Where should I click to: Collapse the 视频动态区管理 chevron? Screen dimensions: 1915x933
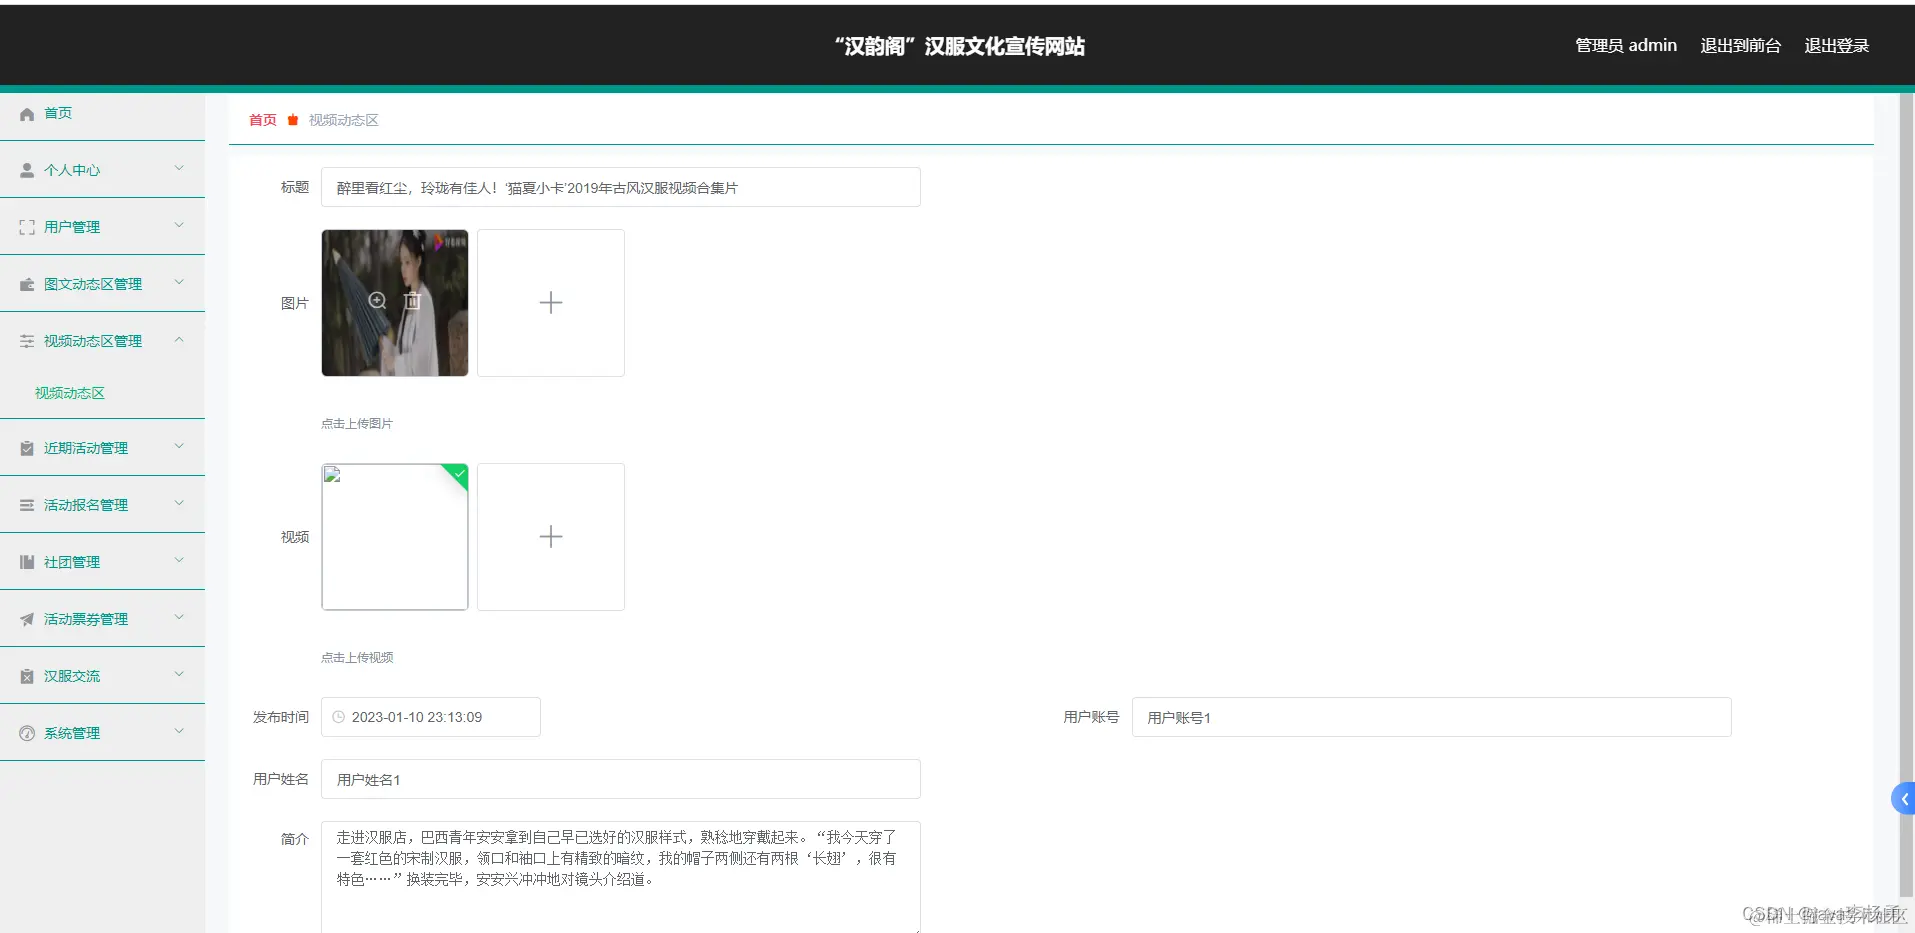point(179,339)
